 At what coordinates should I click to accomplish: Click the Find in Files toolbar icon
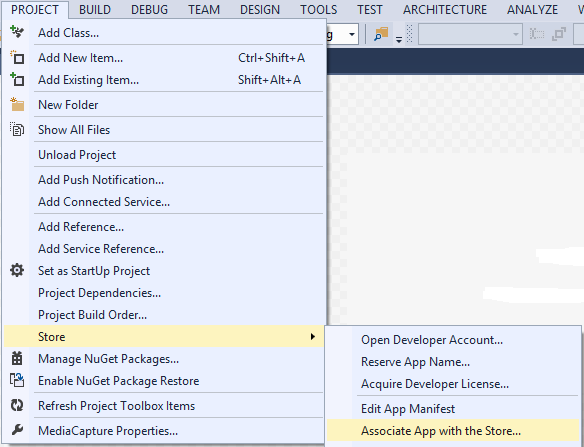point(381,34)
